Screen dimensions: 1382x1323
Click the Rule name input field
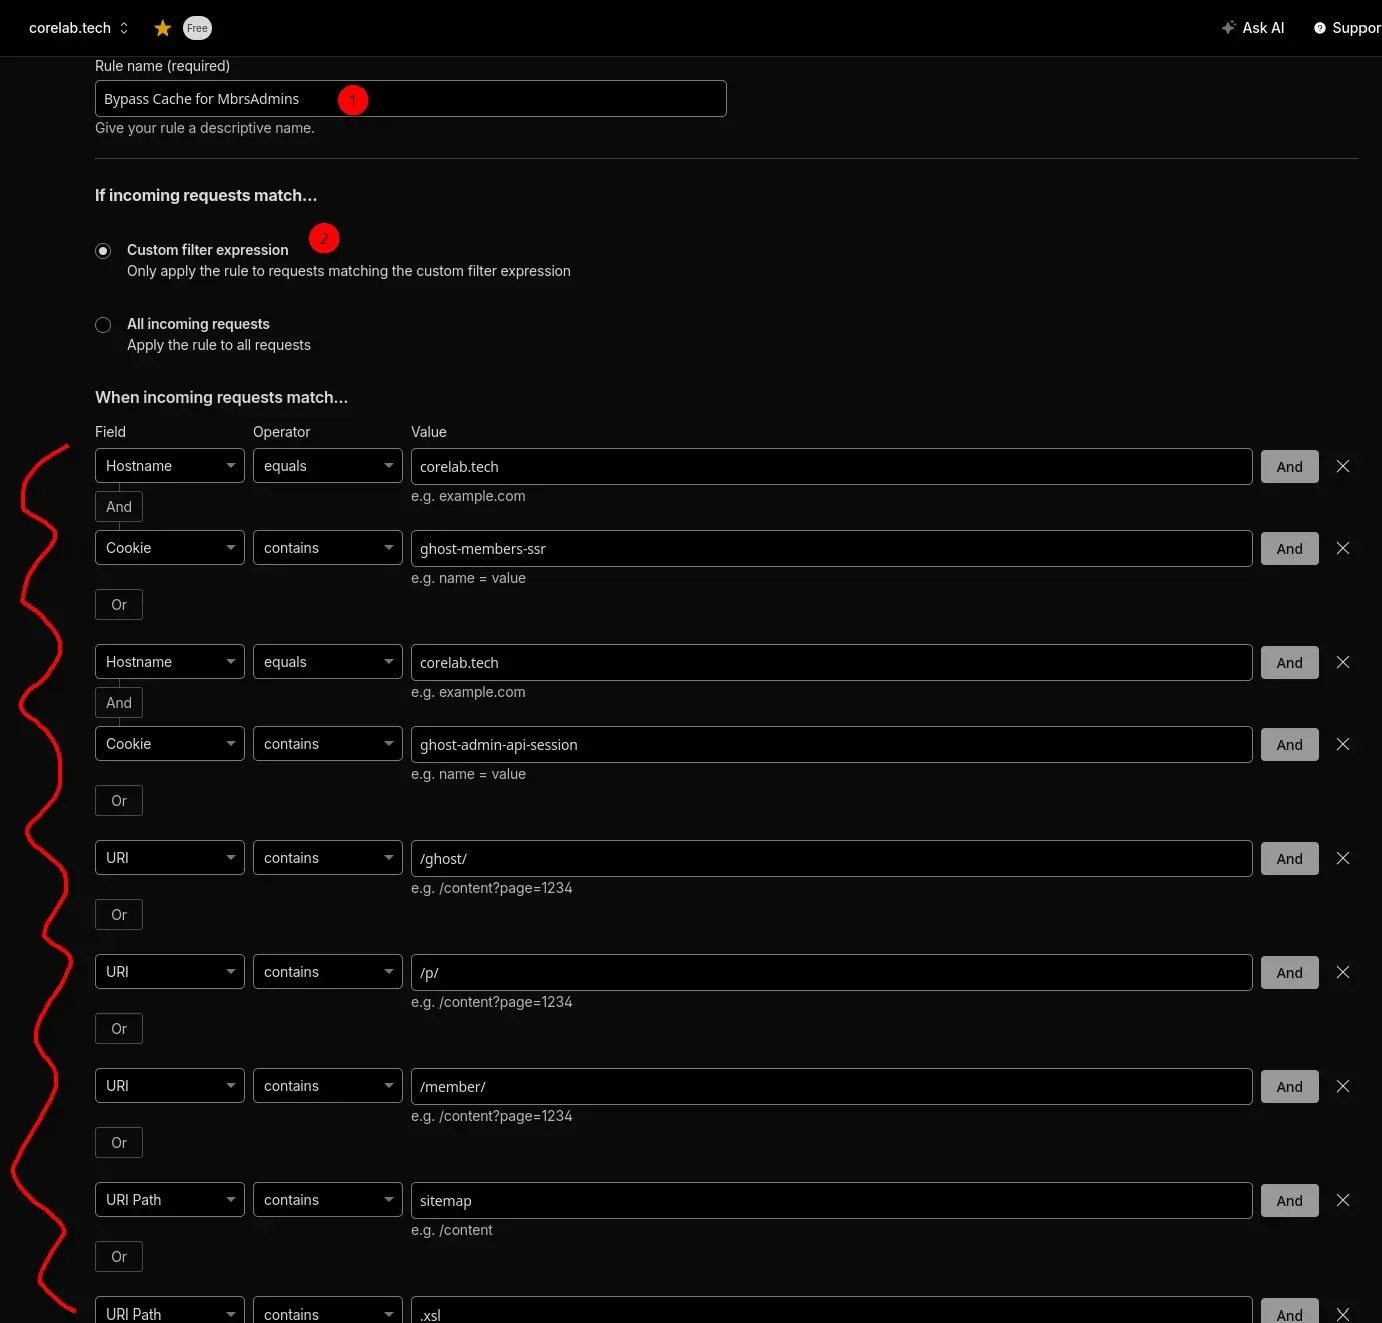pyautogui.click(x=410, y=99)
